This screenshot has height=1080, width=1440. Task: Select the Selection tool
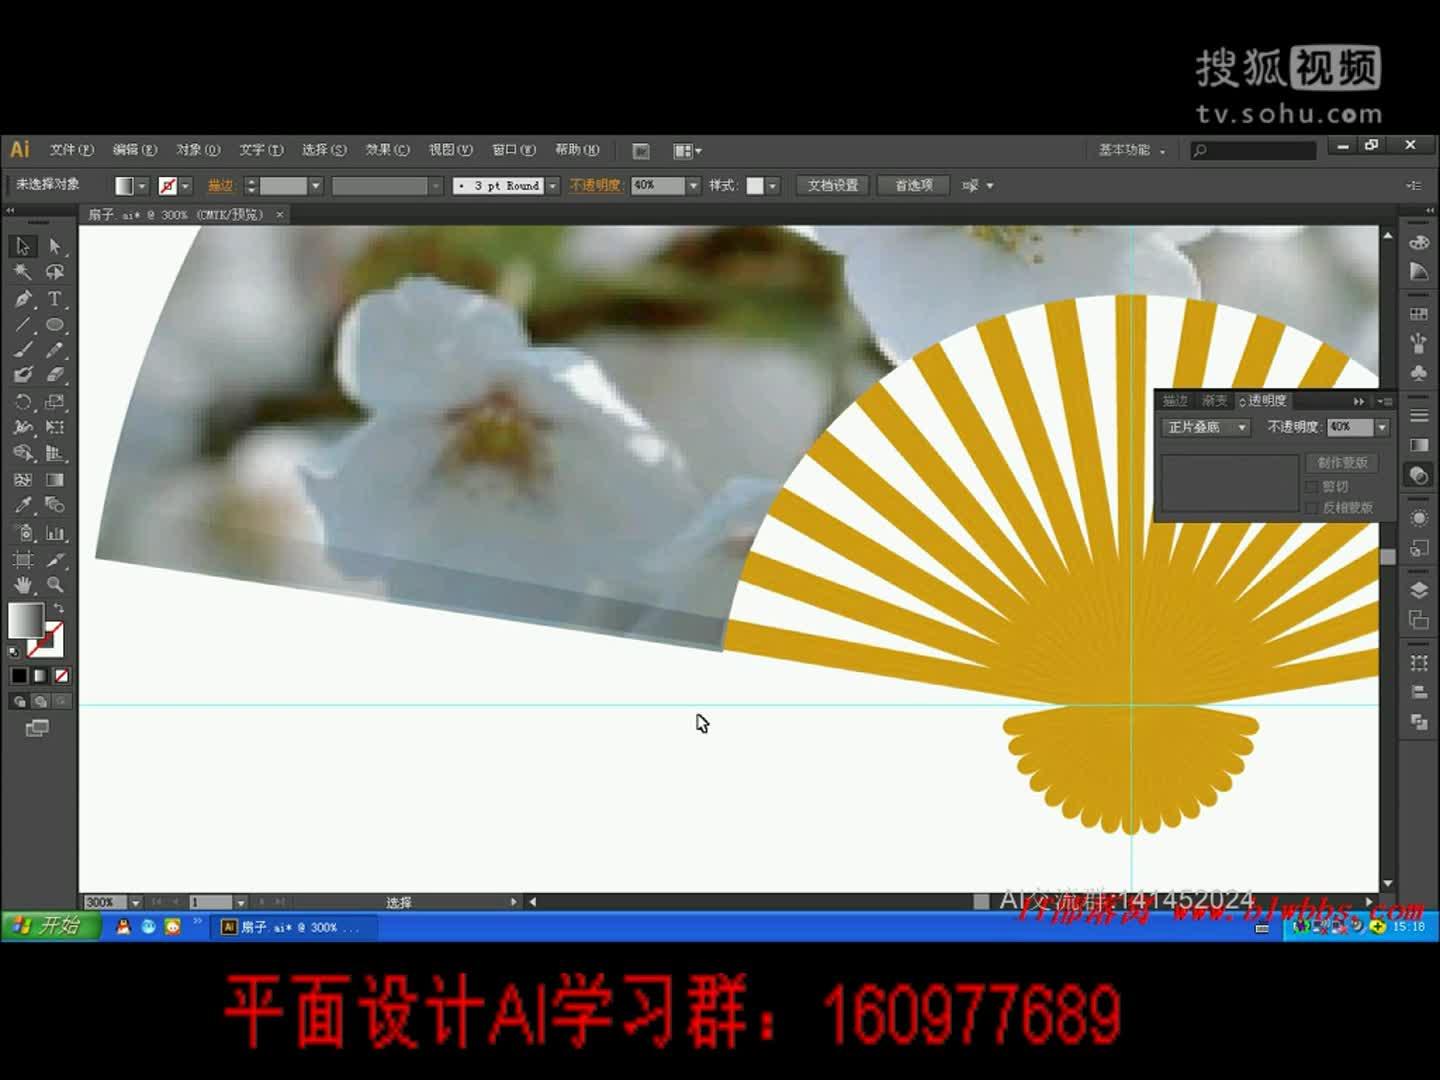click(22, 246)
